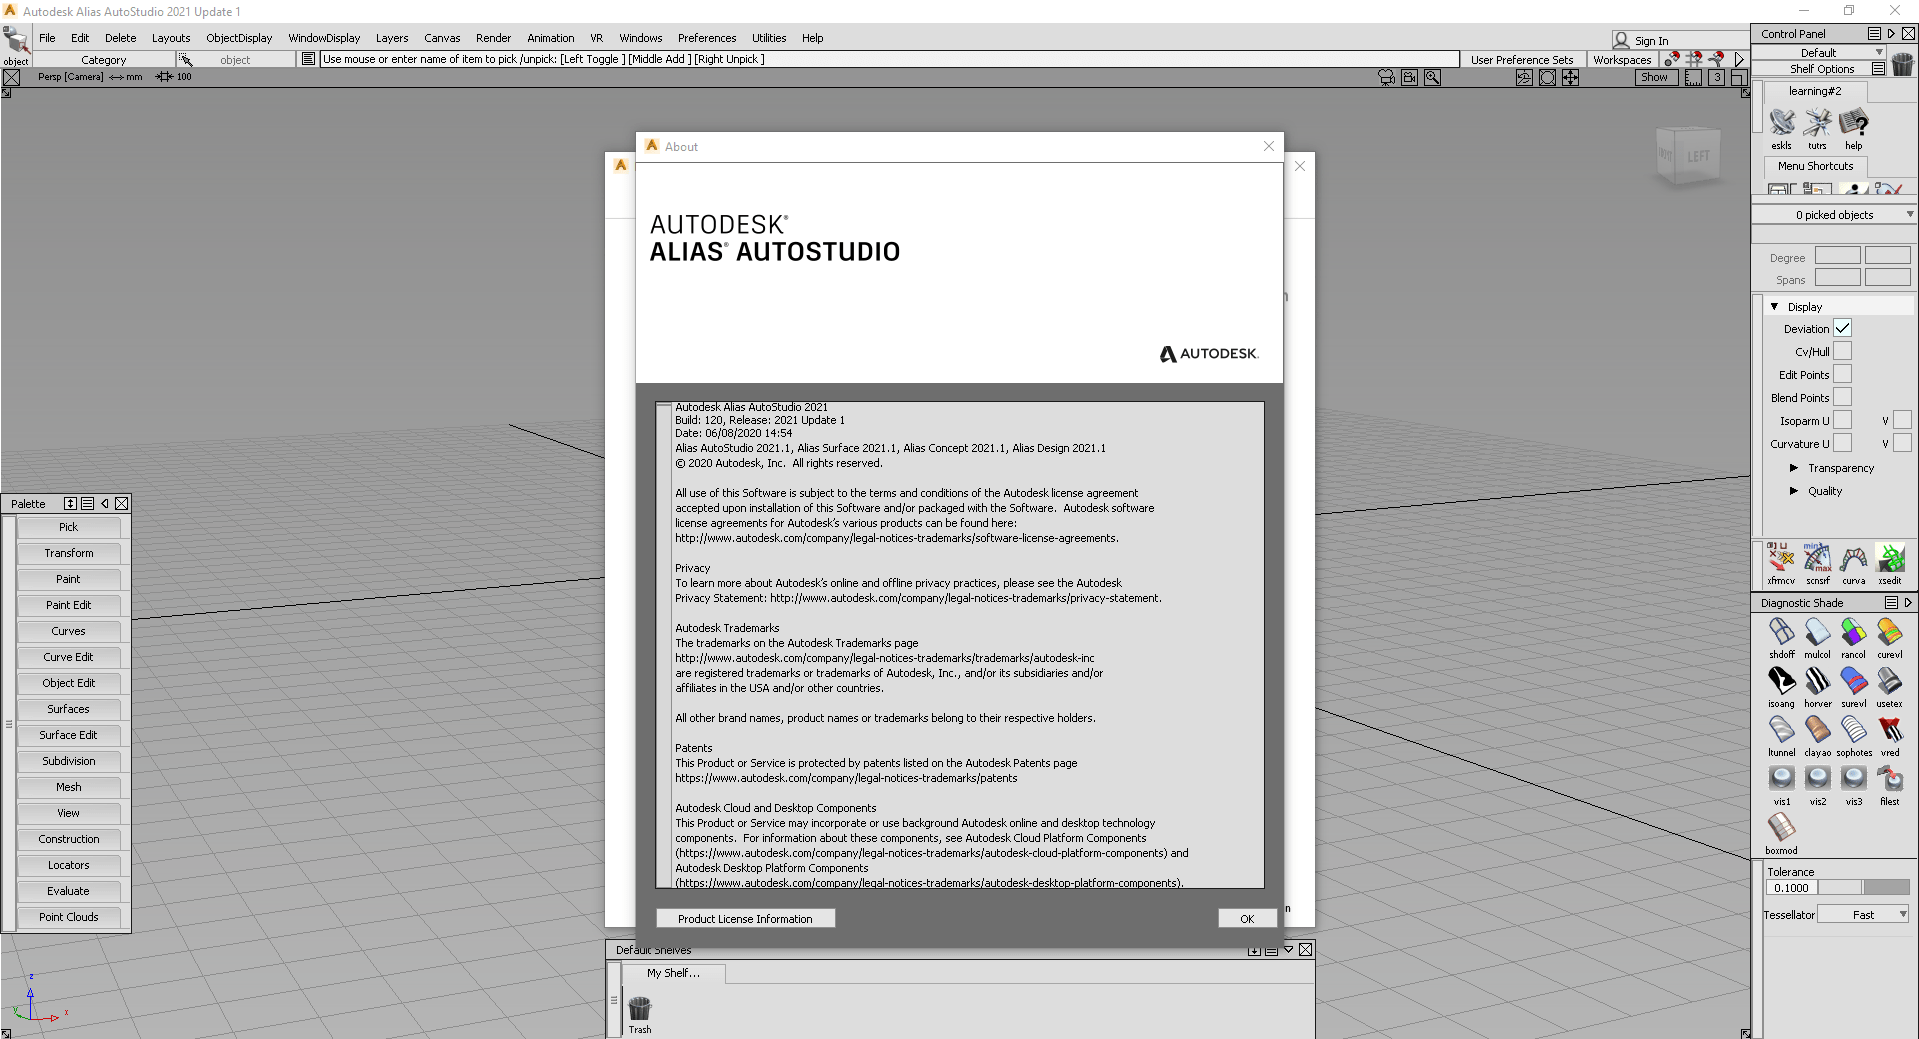1919x1039 pixels.
Task: Click the grid magnet snap icon
Action: pyautogui.click(x=1694, y=59)
